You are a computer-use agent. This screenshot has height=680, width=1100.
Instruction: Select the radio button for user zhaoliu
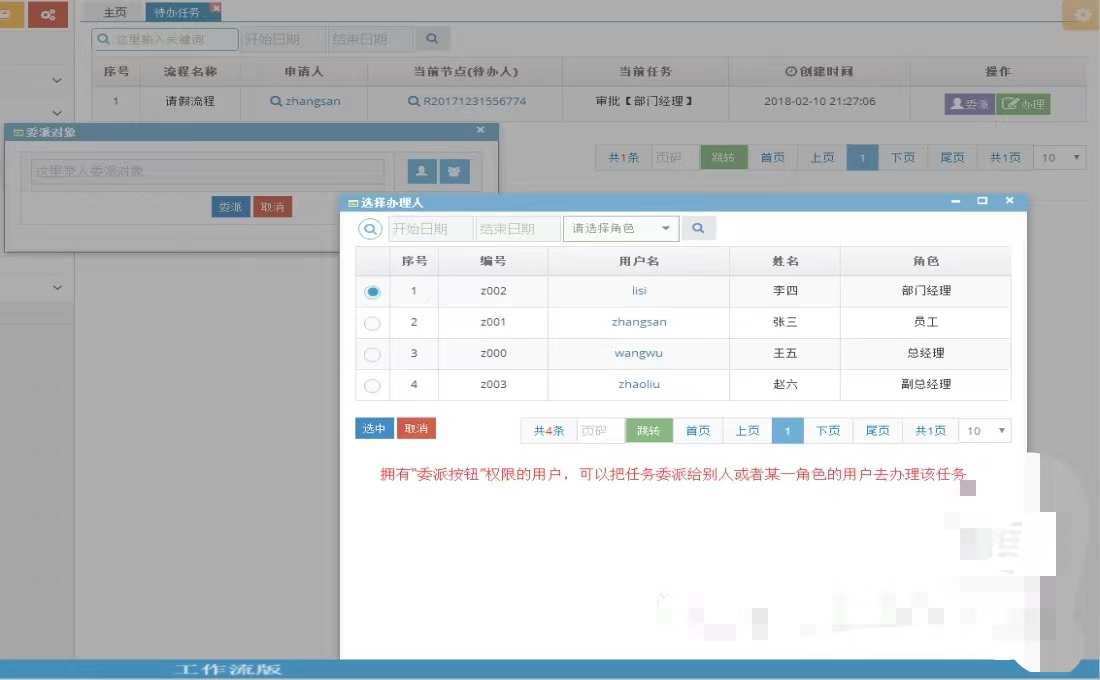click(x=373, y=385)
